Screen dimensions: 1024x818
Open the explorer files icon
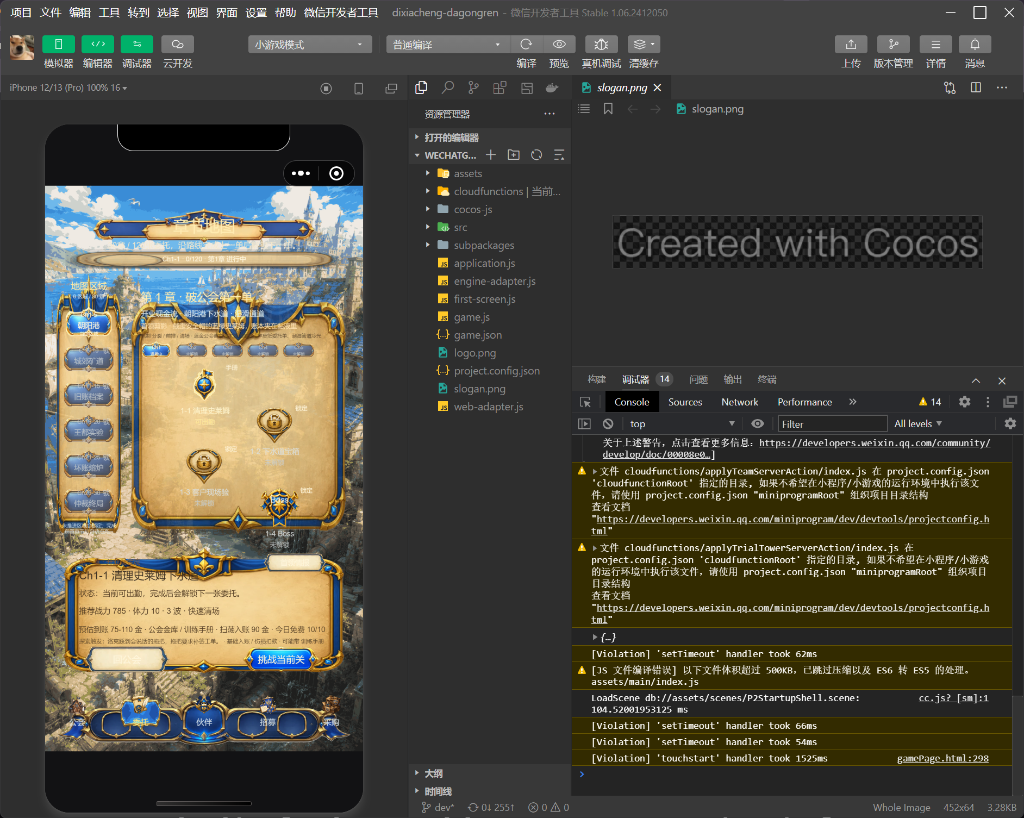421,87
